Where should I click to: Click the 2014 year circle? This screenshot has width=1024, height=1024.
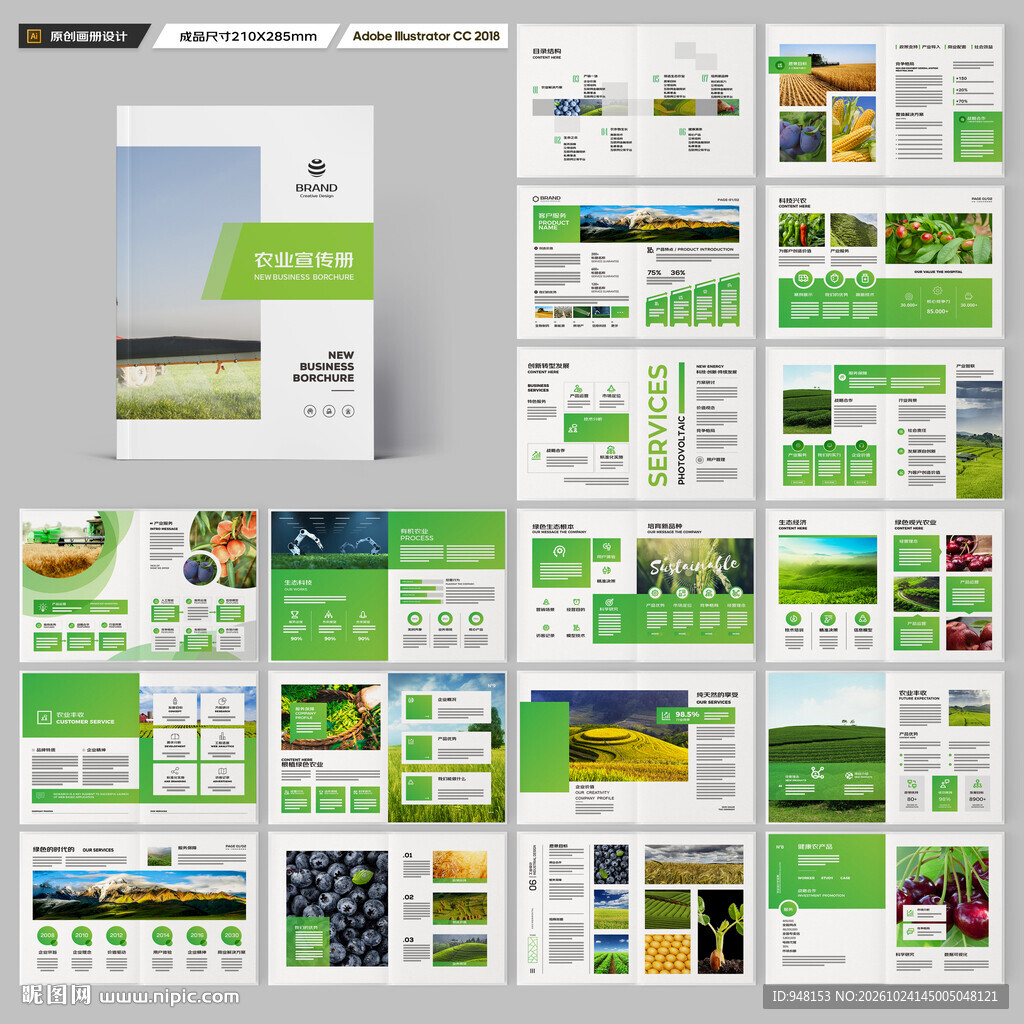tap(163, 935)
